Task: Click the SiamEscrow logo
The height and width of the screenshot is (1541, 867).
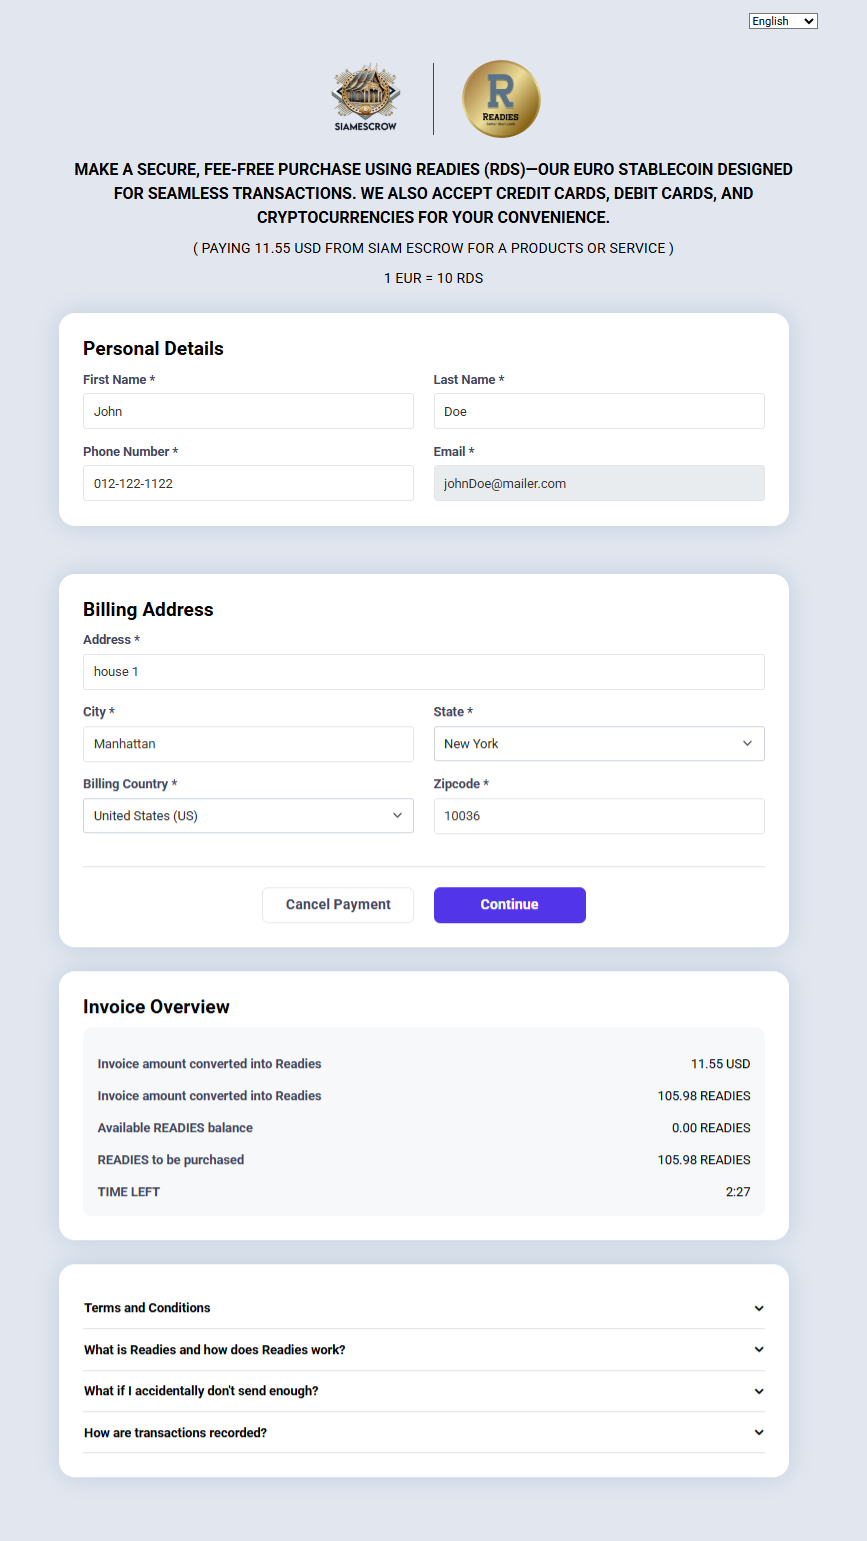Action: (366, 98)
